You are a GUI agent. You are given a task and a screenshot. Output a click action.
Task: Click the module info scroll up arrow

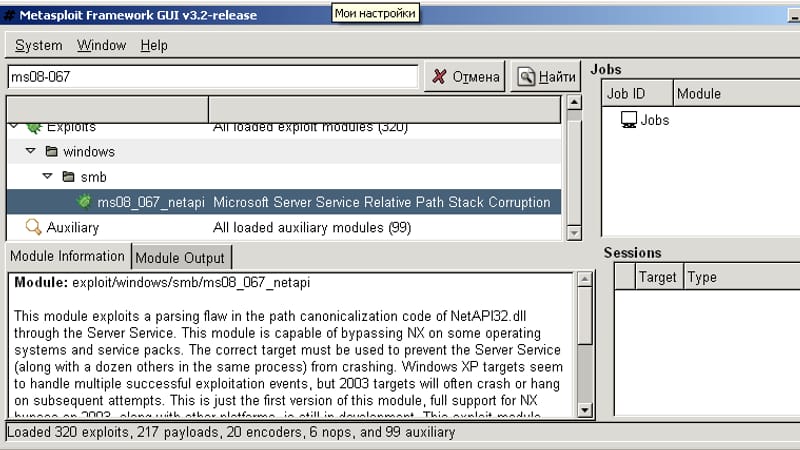tap(585, 279)
